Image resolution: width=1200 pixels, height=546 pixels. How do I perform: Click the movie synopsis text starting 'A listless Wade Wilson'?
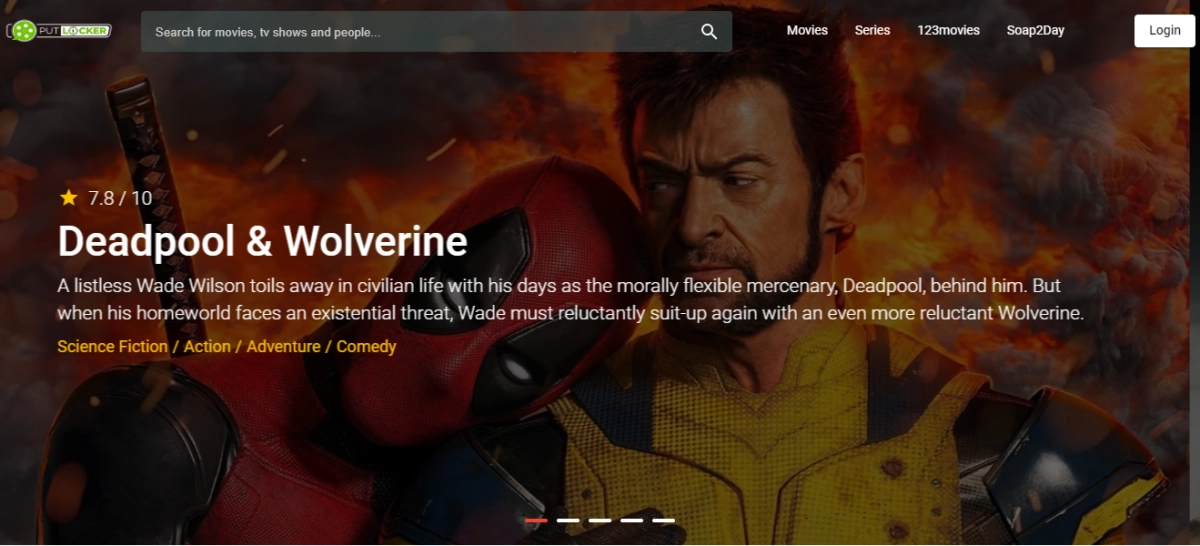click(x=571, y=299)
